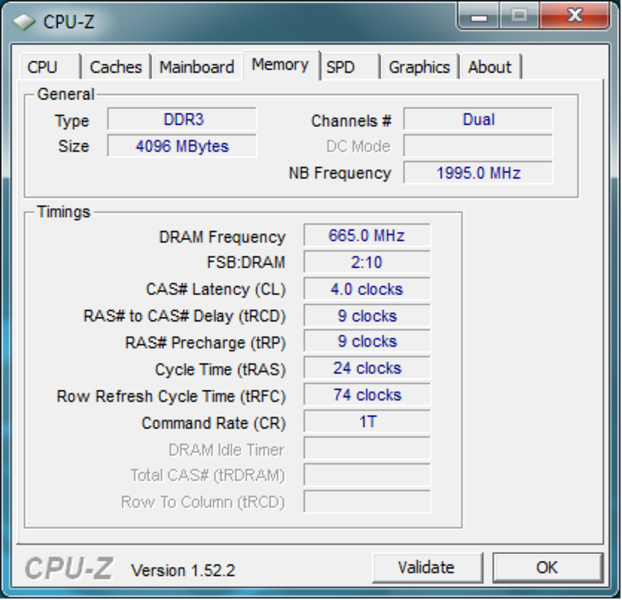Image resolution: width=622 pixels, height=600 pixels.
Task: Open the Caches tab
Action: point(115,67)
